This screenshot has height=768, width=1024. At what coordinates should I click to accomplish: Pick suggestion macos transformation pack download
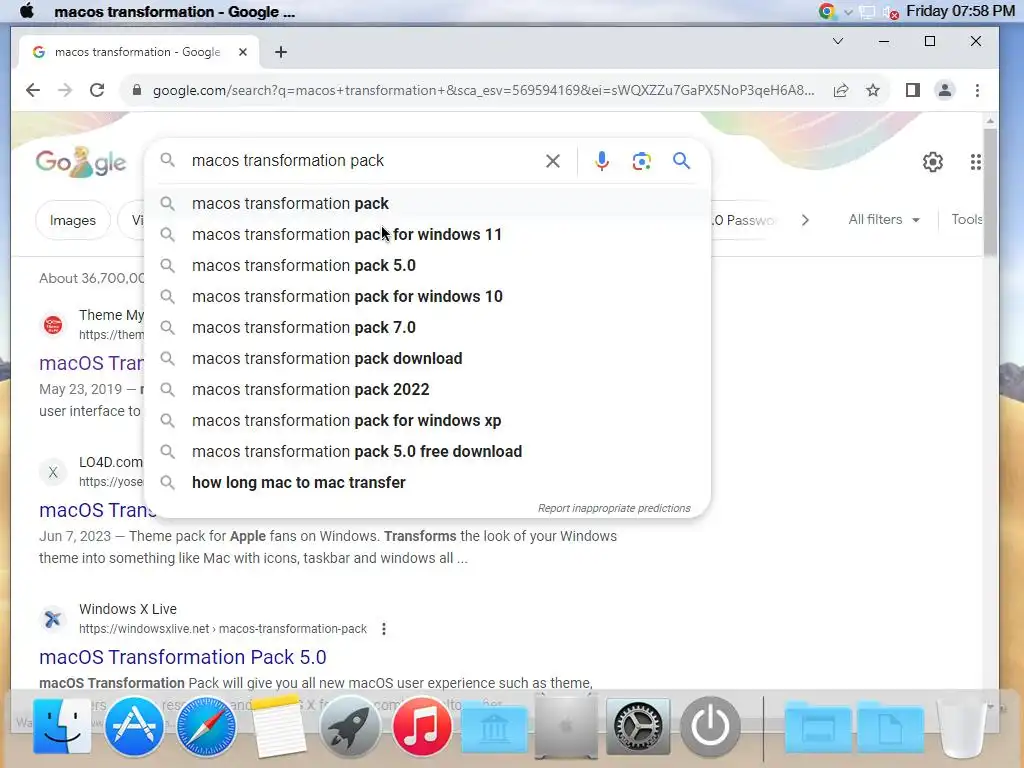[x=427, y=359]
